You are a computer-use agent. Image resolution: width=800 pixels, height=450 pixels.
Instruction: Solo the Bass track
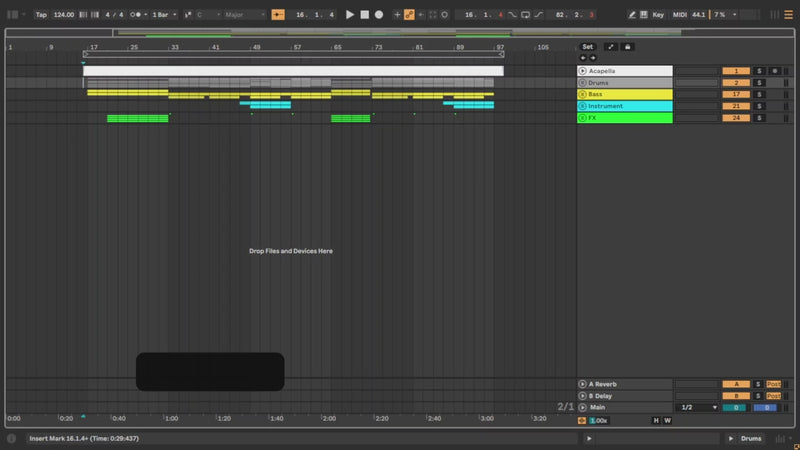pos(759,94)
